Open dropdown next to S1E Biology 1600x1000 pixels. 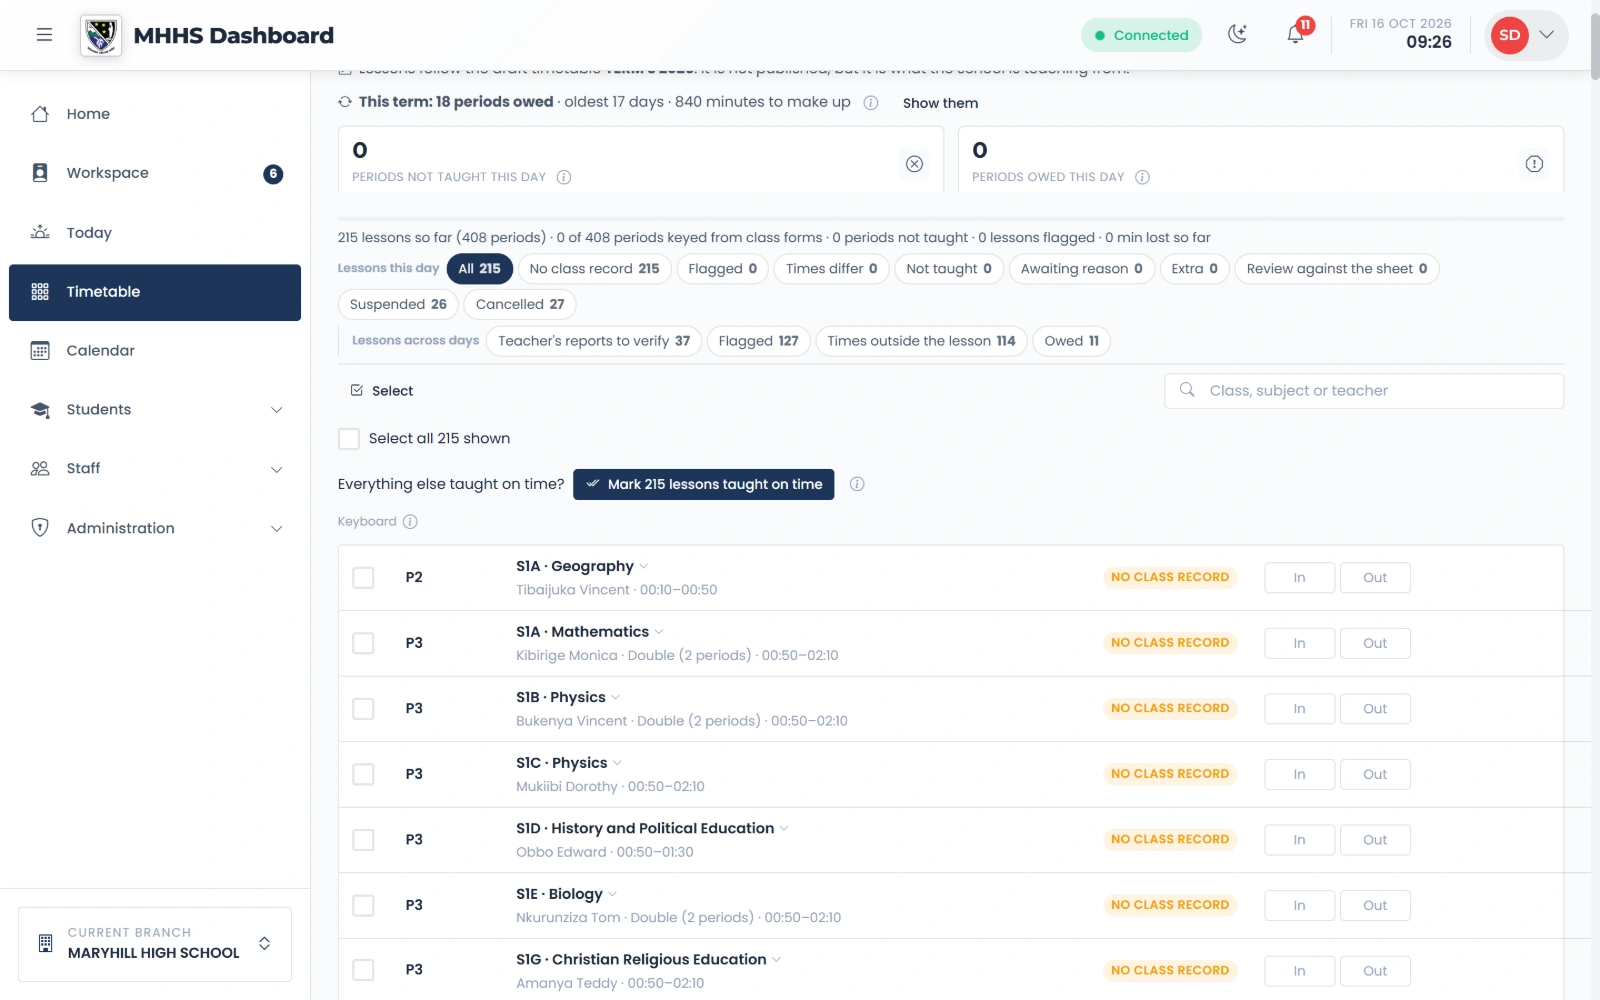point(613,894)
